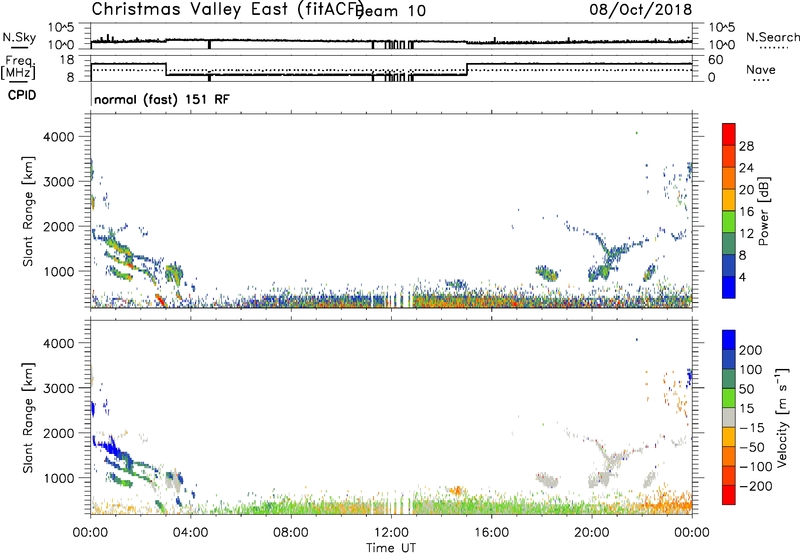Click the 'N.Search' legend label
The image size is (800, 554).
click(772, 37)
